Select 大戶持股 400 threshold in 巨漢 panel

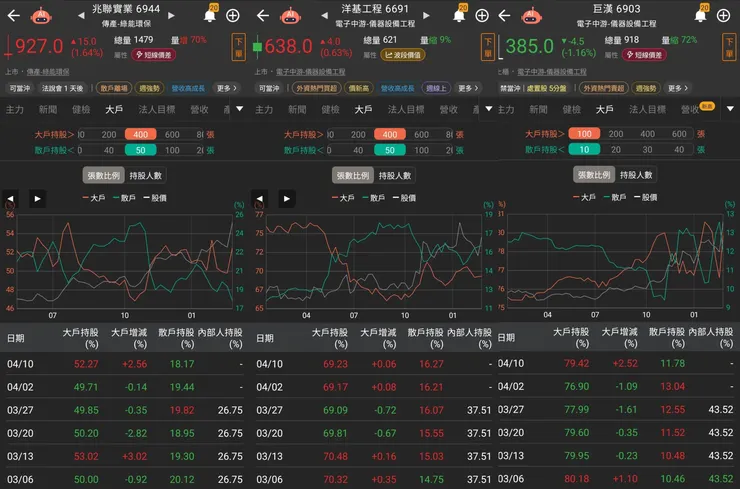[648, 134]
